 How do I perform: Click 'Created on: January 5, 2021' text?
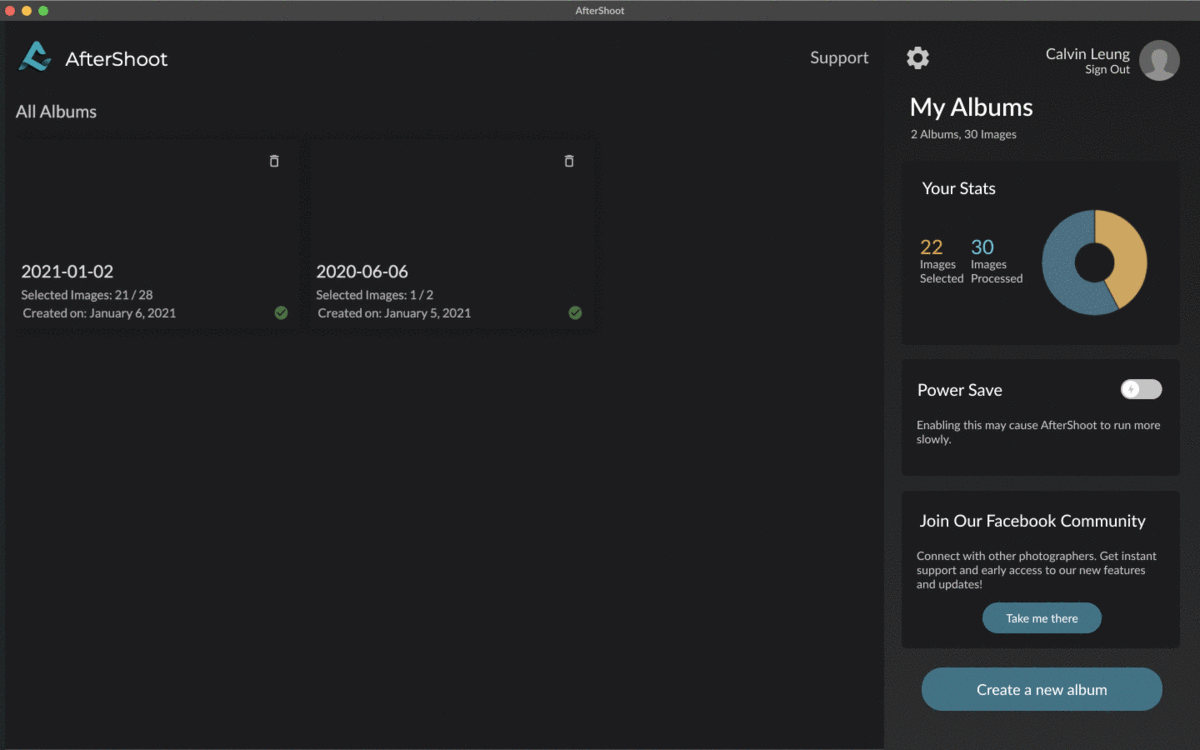click(x=394, y=313)
